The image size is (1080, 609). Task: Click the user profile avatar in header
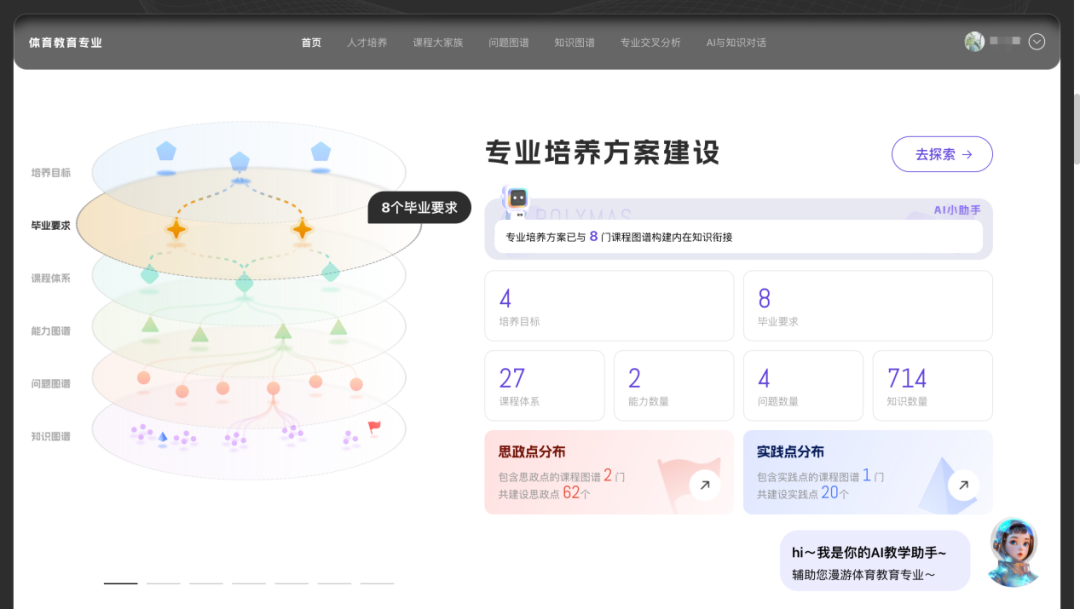pyautogui.click(x=974, y=42)
